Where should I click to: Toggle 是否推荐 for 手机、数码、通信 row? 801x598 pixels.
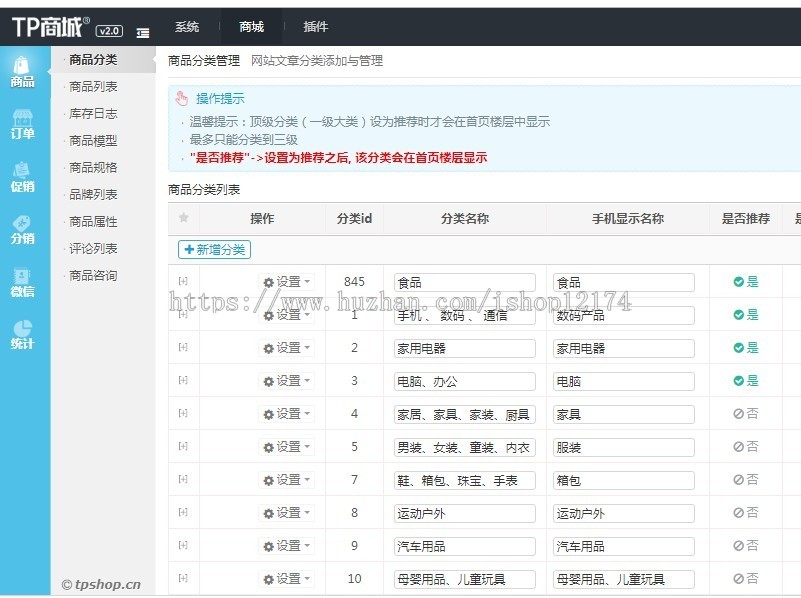tap(746, 315)
